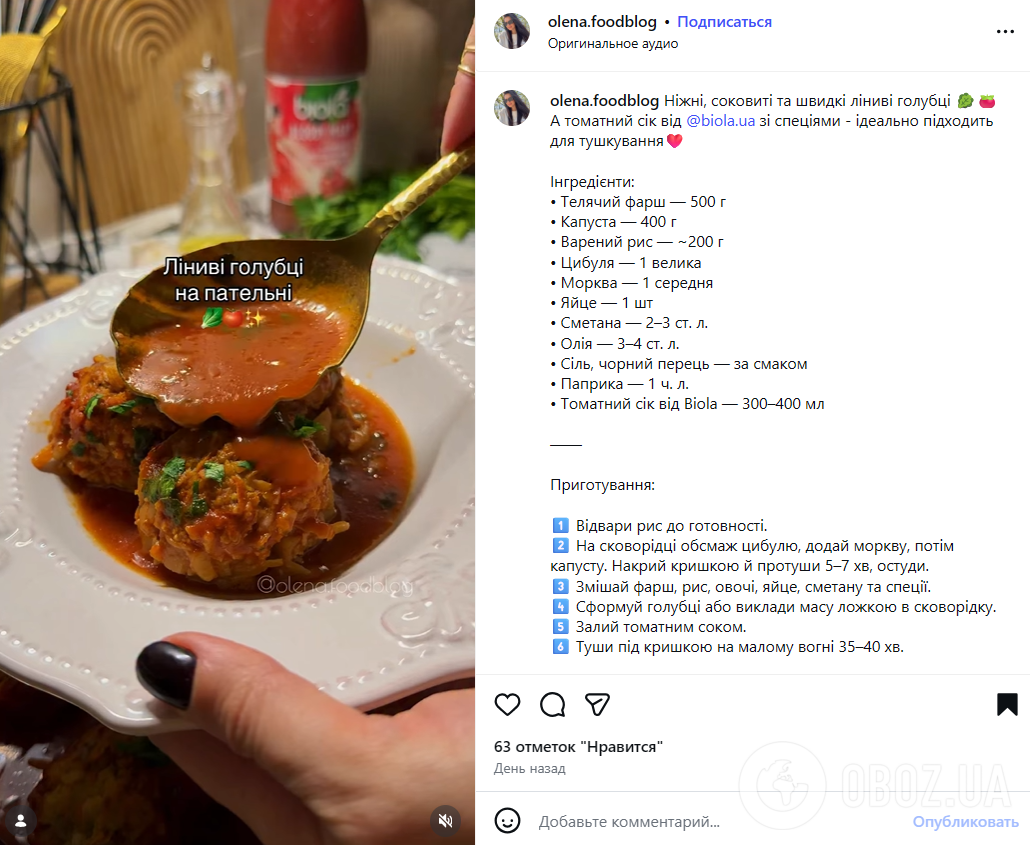The height and width of the screenshot is (845, 1030).
Task: Open the three-dot options menu
Action: (x=1005, y=32)
